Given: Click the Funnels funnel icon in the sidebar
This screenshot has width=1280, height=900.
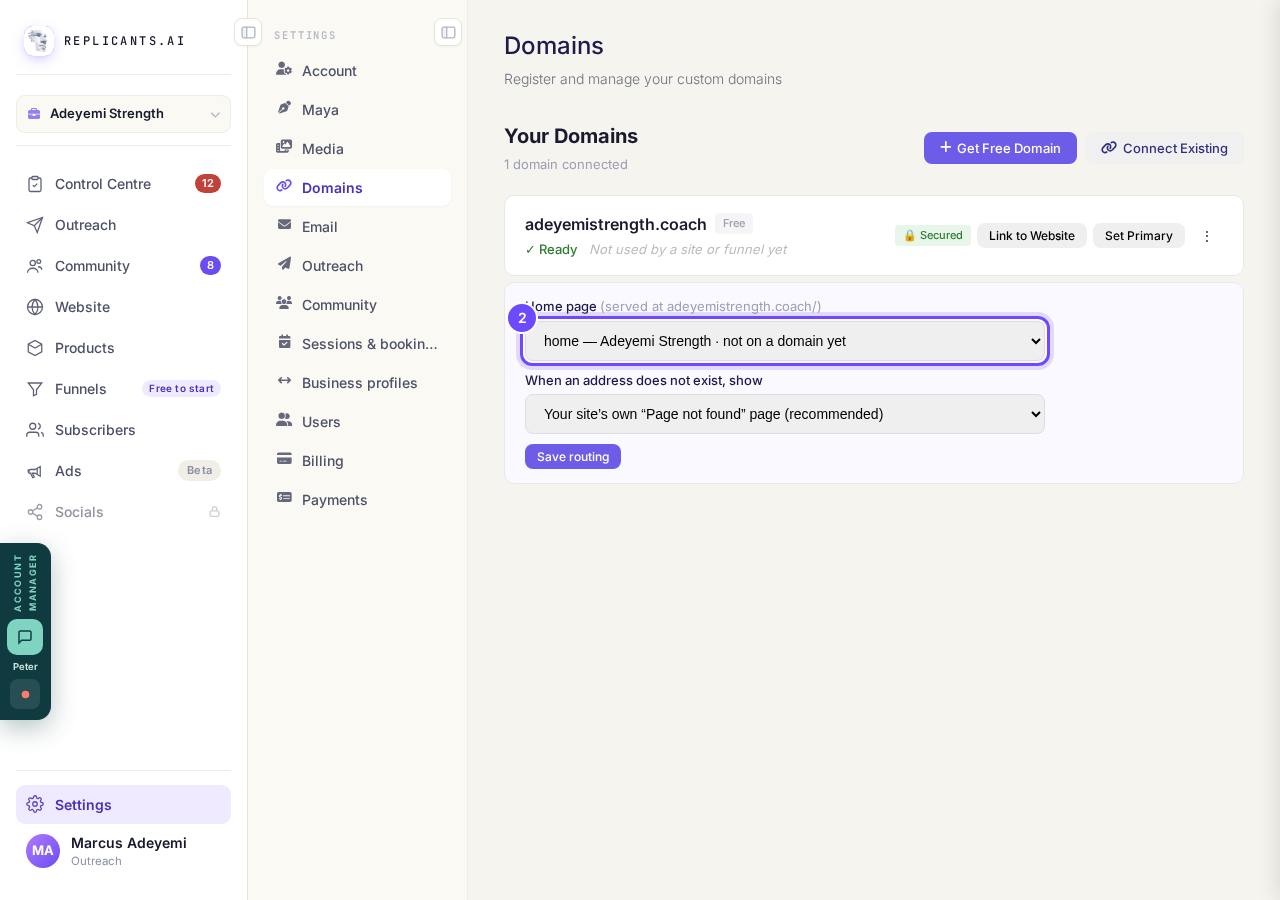Looking at the screenshot, I should [35, 389].
